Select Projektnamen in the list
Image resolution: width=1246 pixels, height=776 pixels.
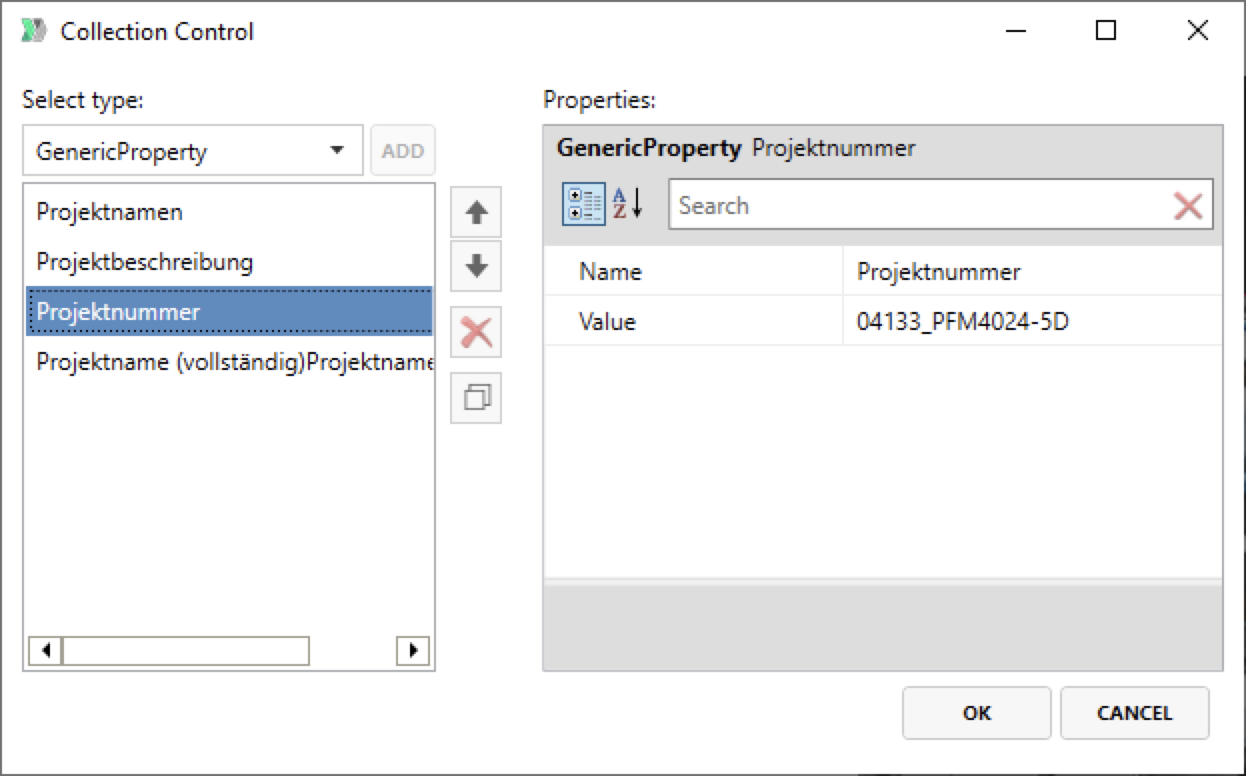[x=110, y=212]
